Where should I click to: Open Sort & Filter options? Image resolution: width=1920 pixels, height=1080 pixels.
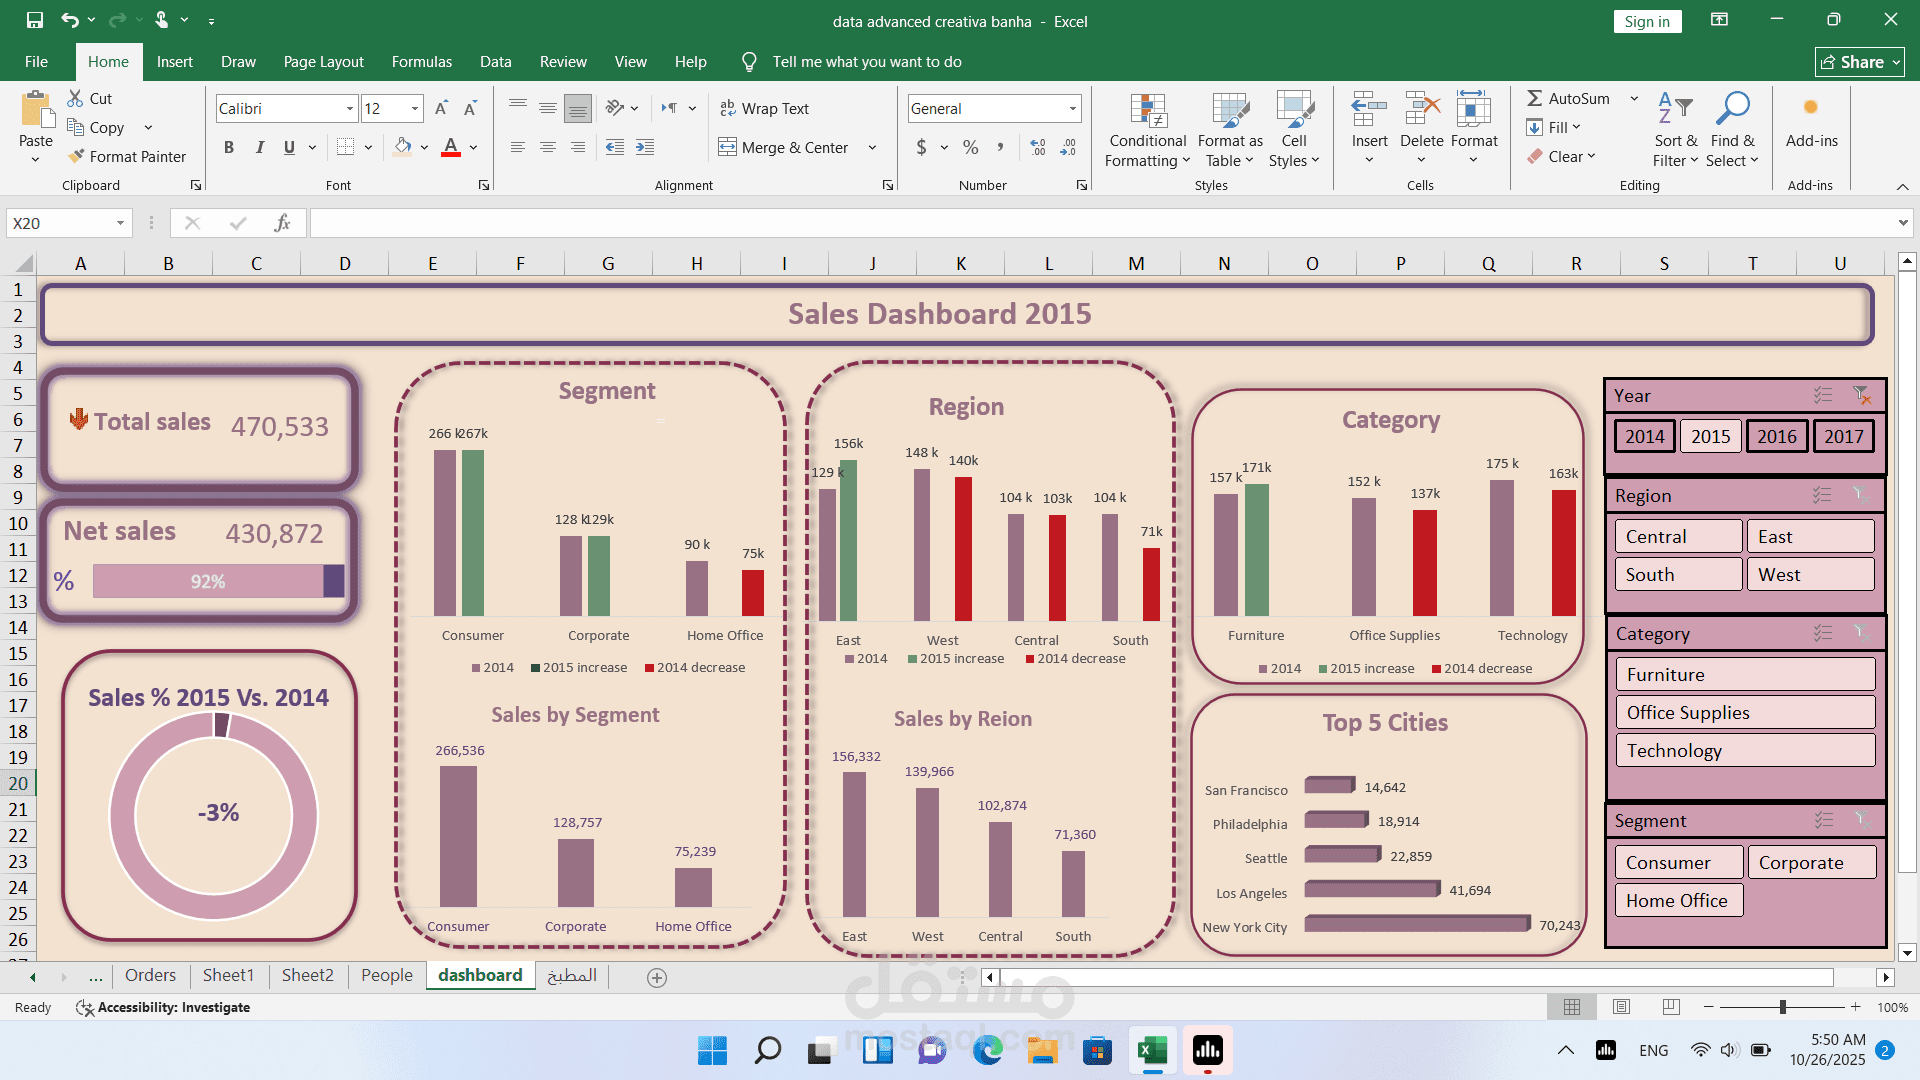(x=1676, y=130)
